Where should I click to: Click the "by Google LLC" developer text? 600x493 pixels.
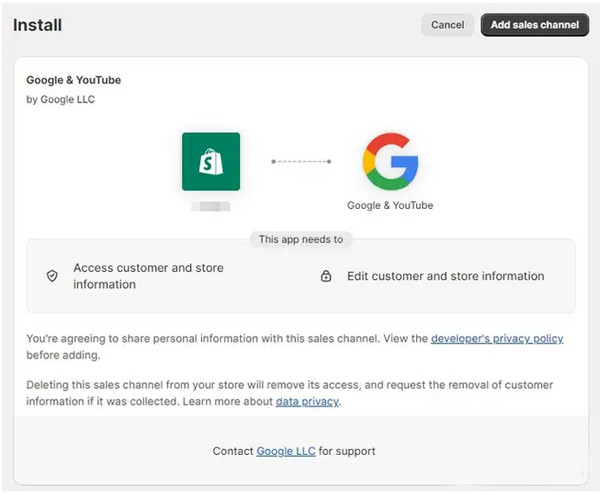click(60, 99)
